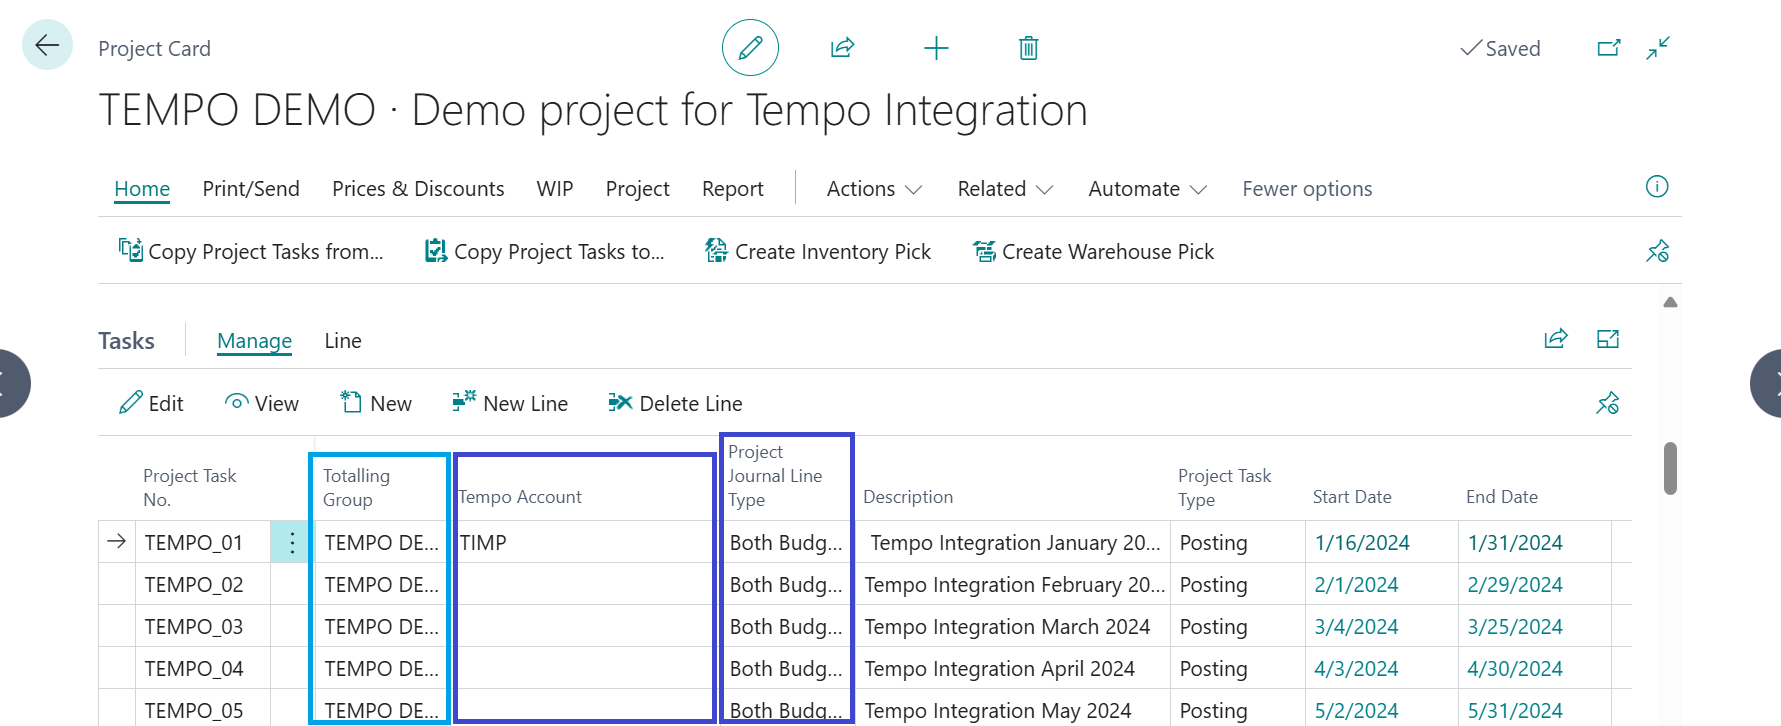Expand the Tasks part to full view
This screenshot has width=1781, height=726.
[x=1608, y=339]
